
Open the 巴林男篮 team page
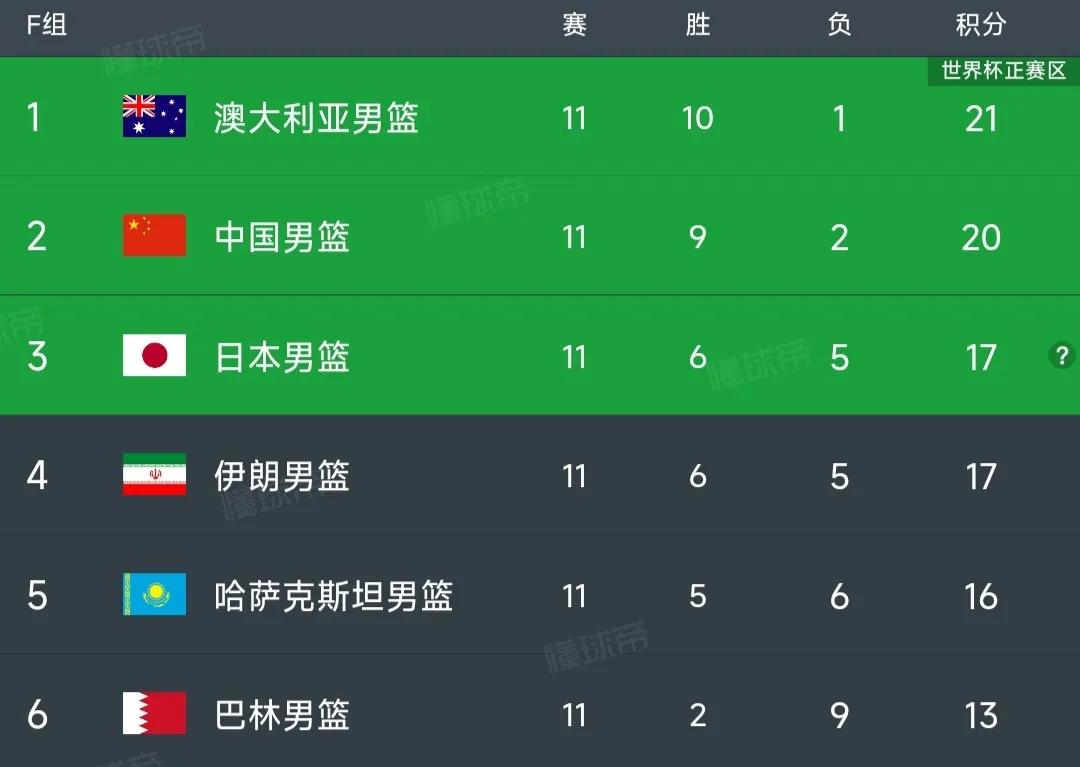pyautogui.click(x=283, y=717)
